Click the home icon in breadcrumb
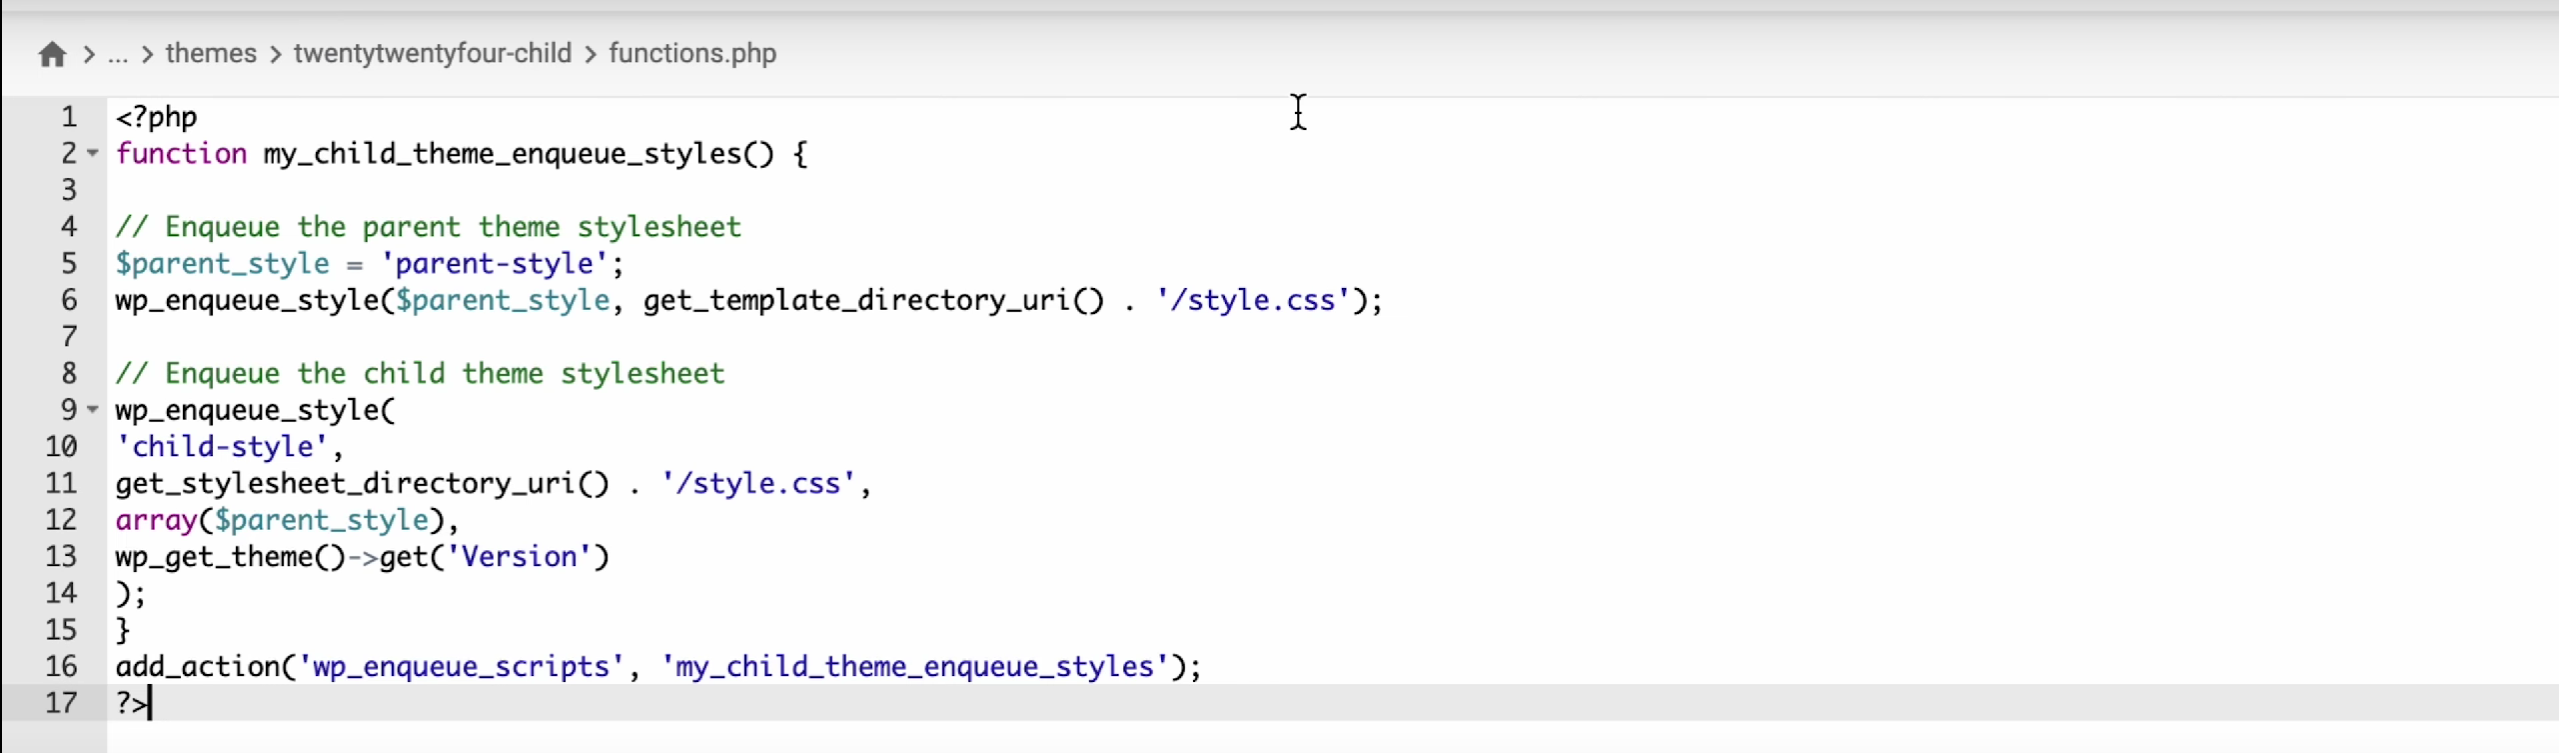Screen dimensions: 2559x753 click(52, 54)
